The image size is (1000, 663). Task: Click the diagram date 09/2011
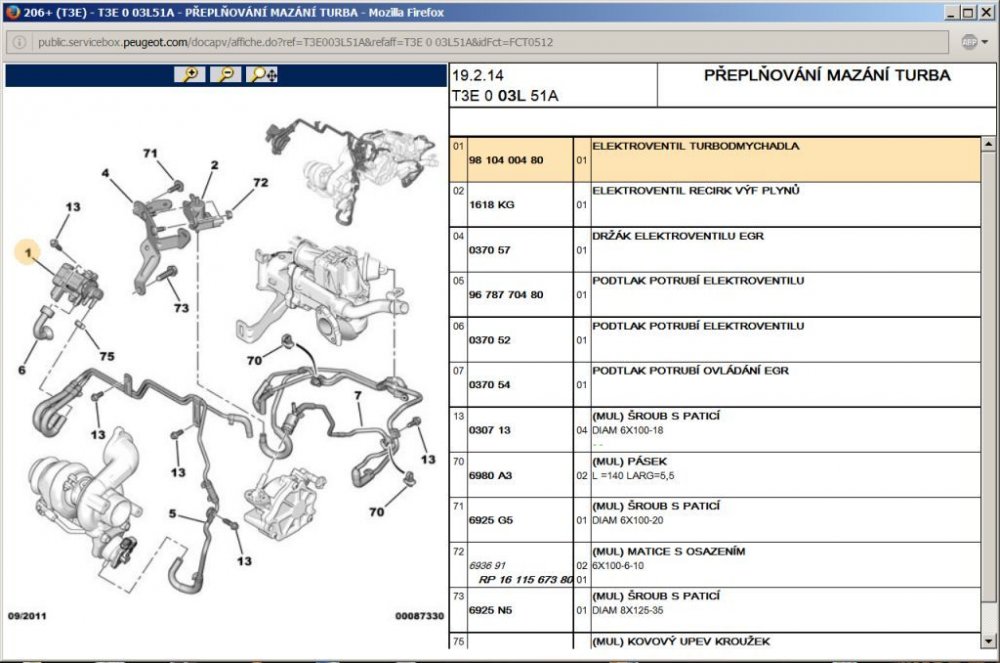(x=27, y=616)
